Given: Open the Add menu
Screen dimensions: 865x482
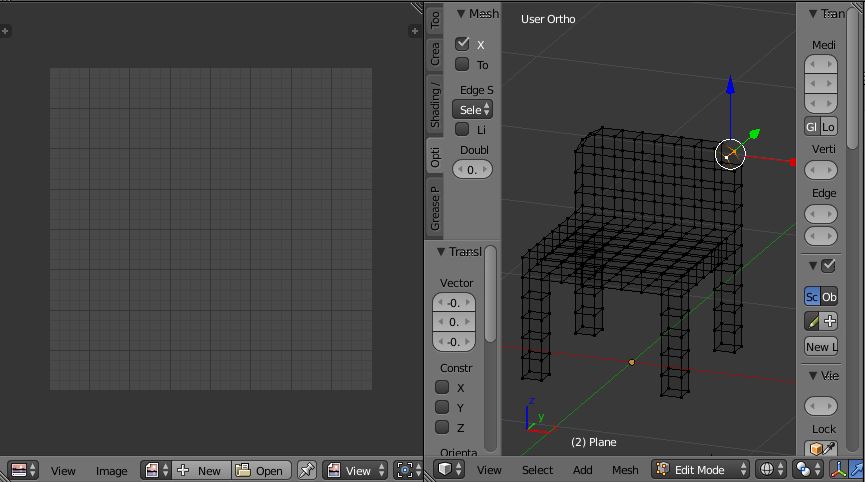Looking at the screenshot, I should (583, 469).
